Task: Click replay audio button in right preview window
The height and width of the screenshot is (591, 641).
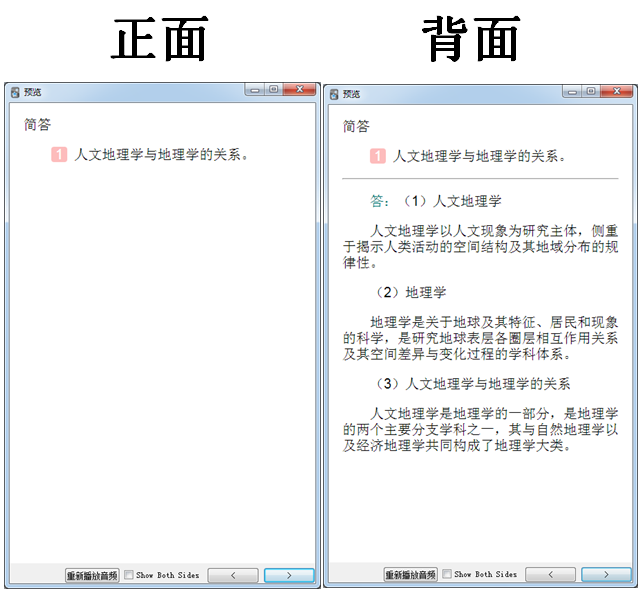Action: (410, 575)
